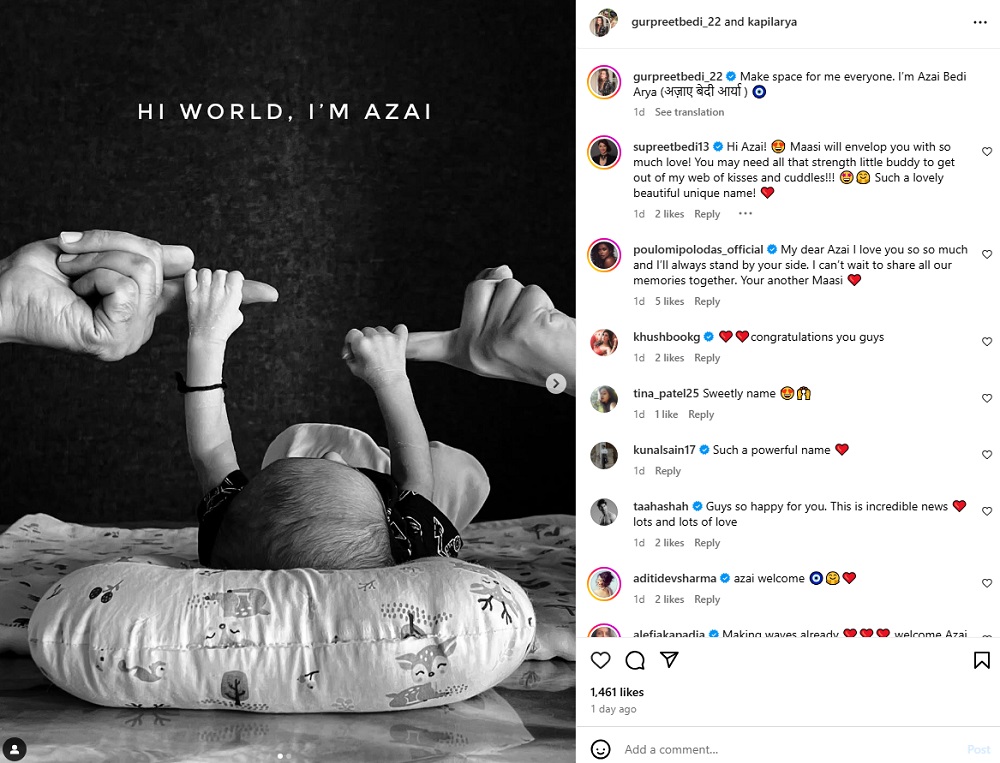Open the kapilarya profile link in the header
This screenshot has height=763, width=1000.
click(x=772, y=22)
